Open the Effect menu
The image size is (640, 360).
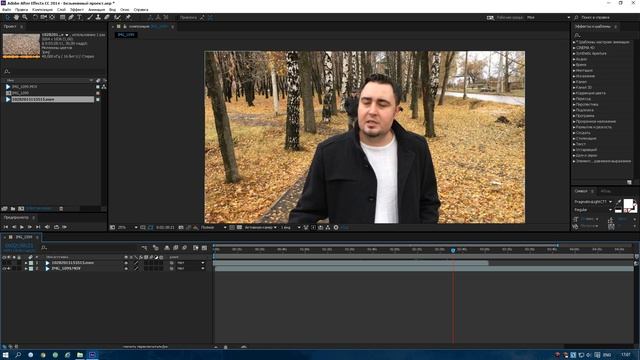(x=77, y=9)
